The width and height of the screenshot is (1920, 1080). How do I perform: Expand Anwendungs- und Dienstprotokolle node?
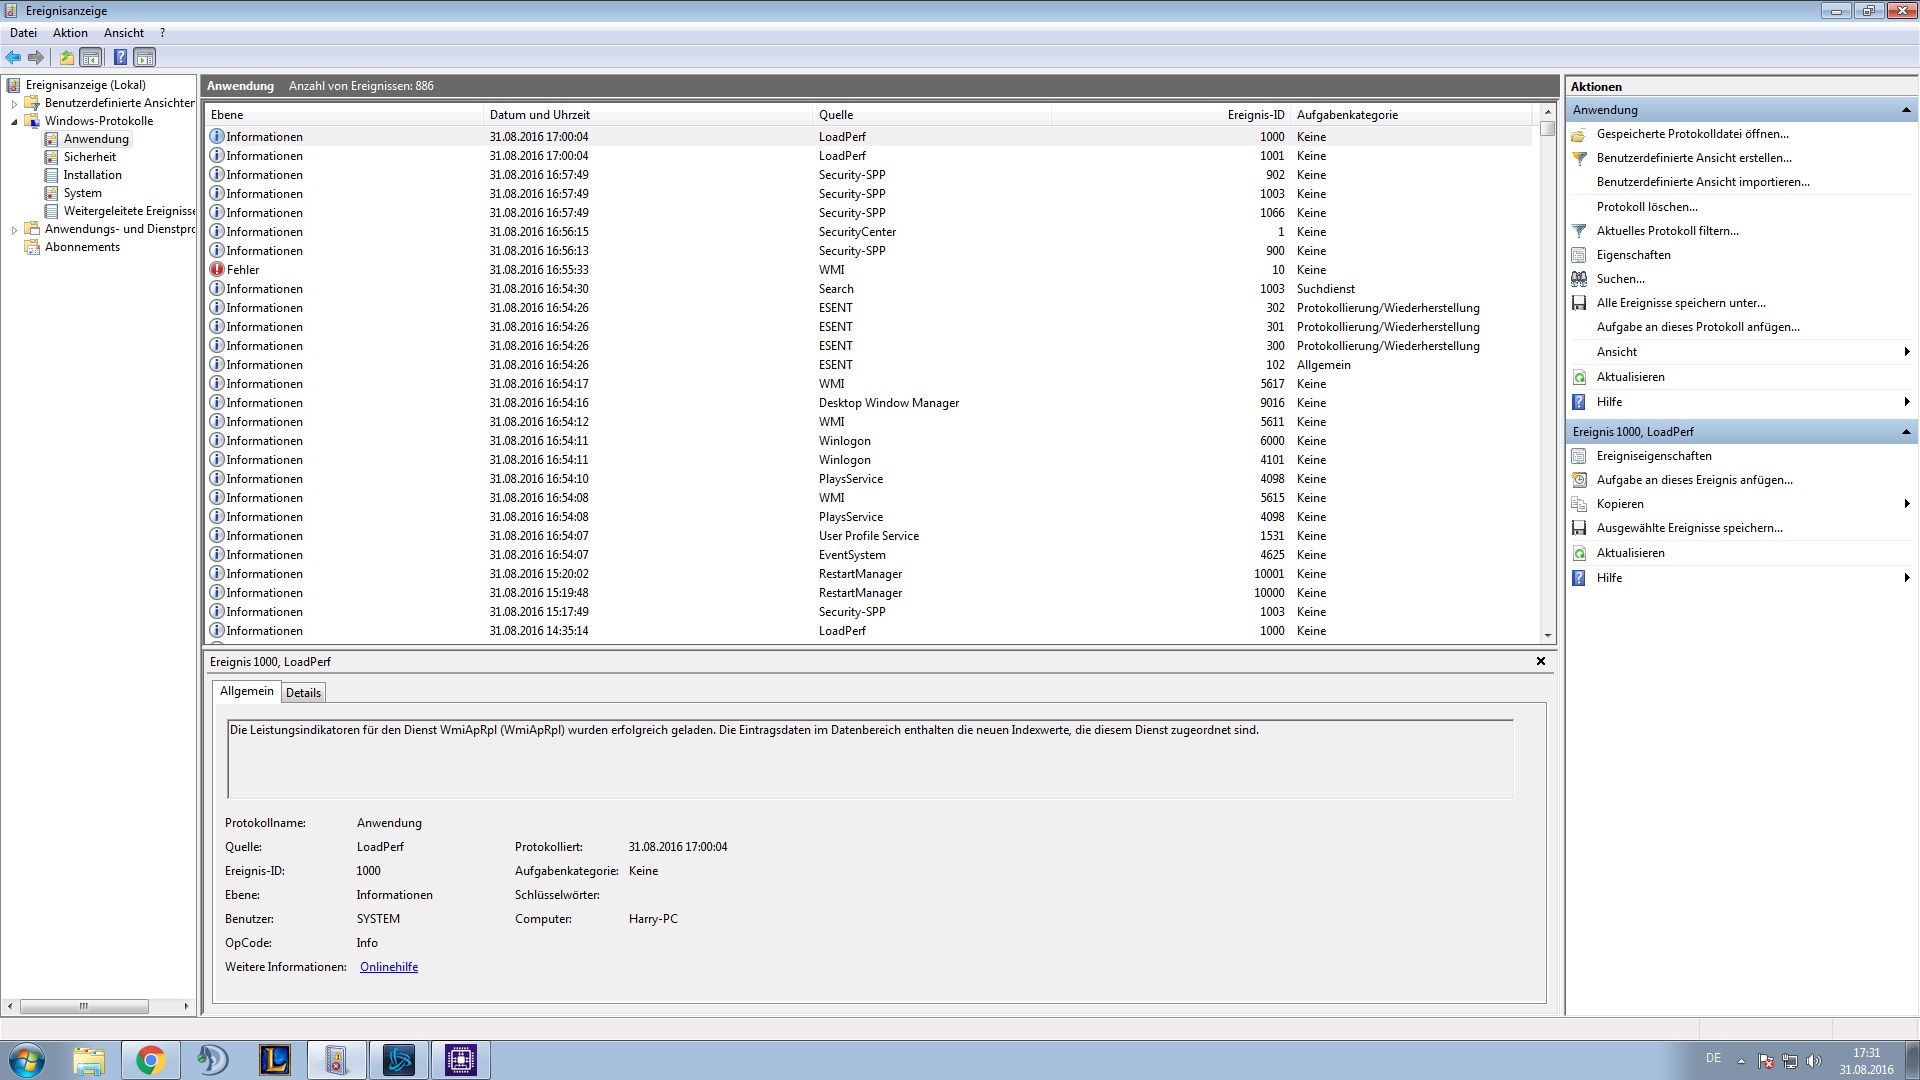click(x=14, y=229)
